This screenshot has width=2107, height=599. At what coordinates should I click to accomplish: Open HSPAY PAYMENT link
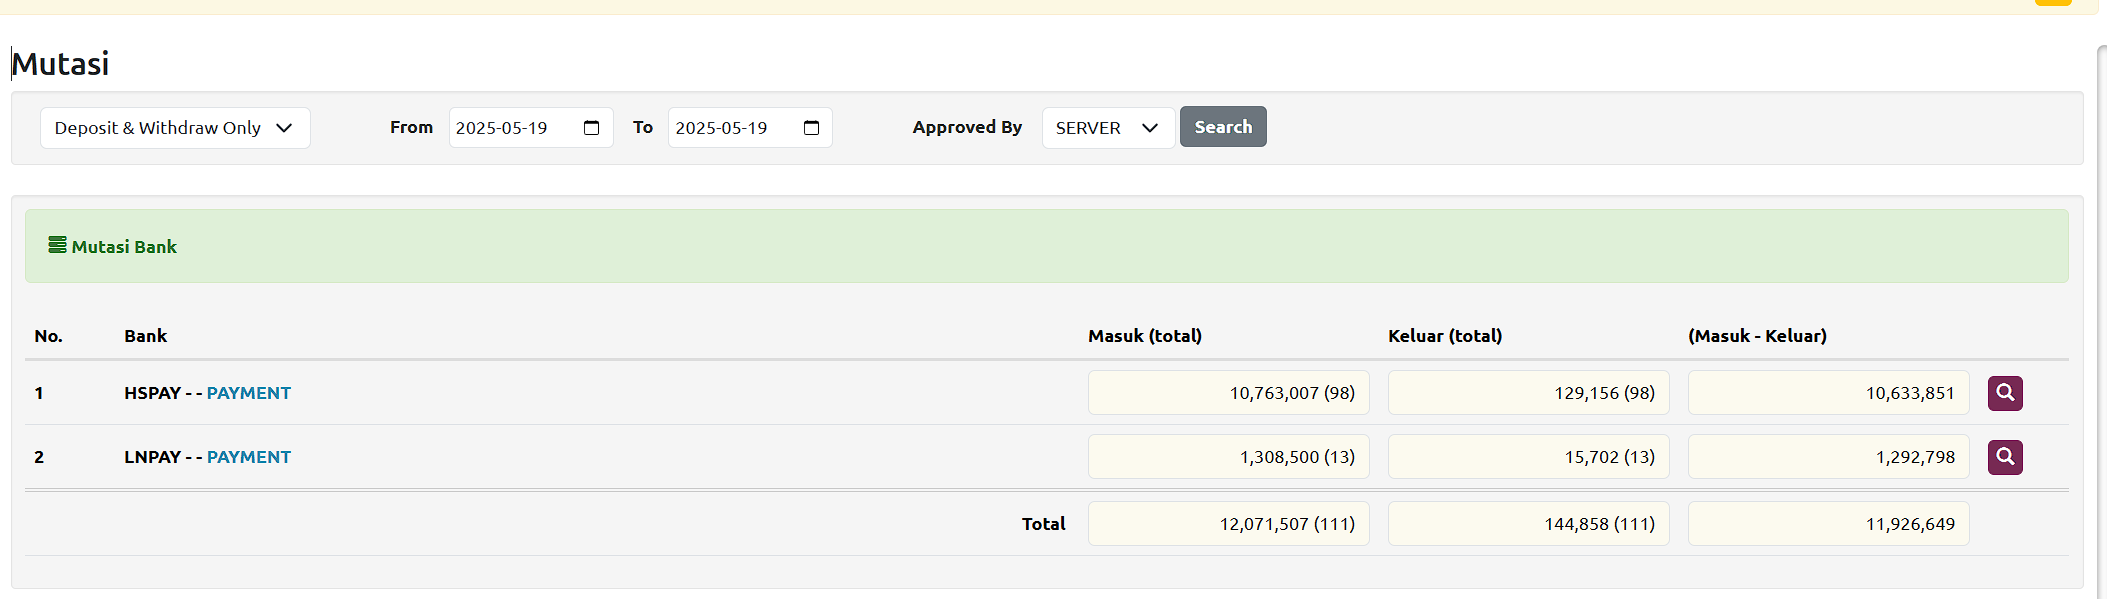click(248, 393)
